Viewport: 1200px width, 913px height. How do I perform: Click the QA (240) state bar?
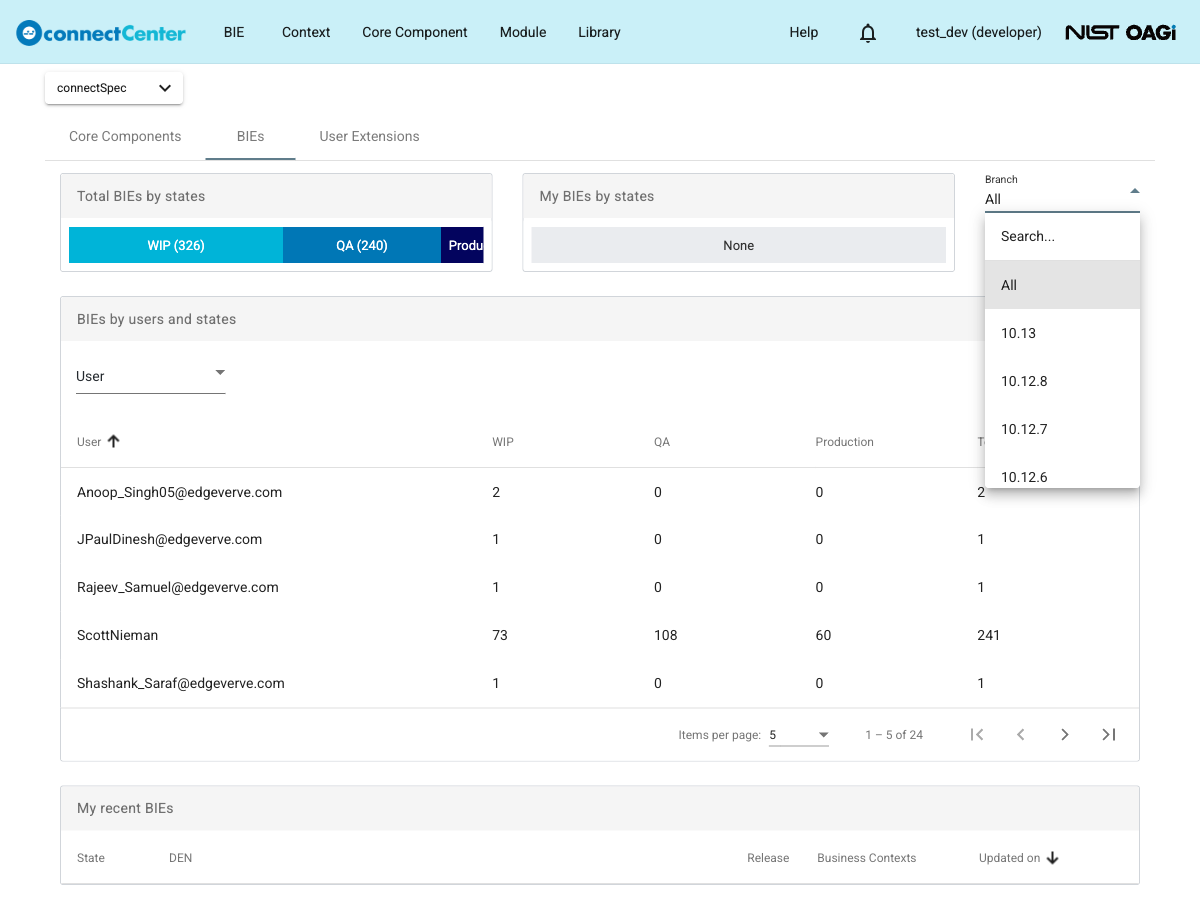point(362,245)
